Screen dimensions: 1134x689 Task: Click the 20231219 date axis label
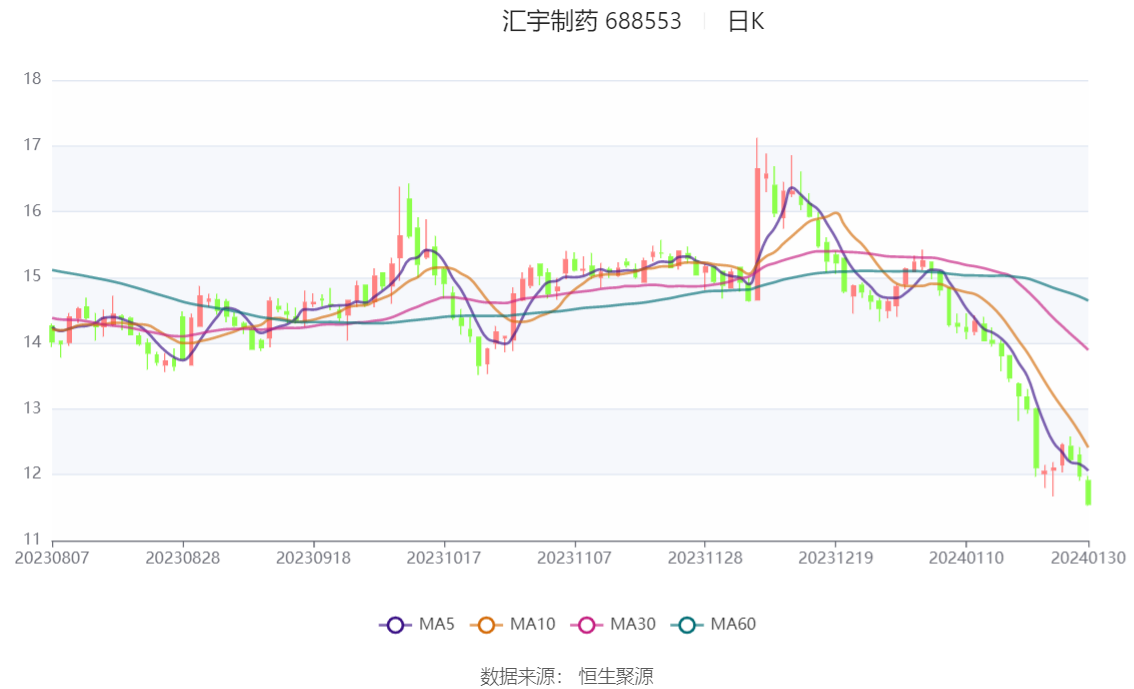[x=835, y=558]
